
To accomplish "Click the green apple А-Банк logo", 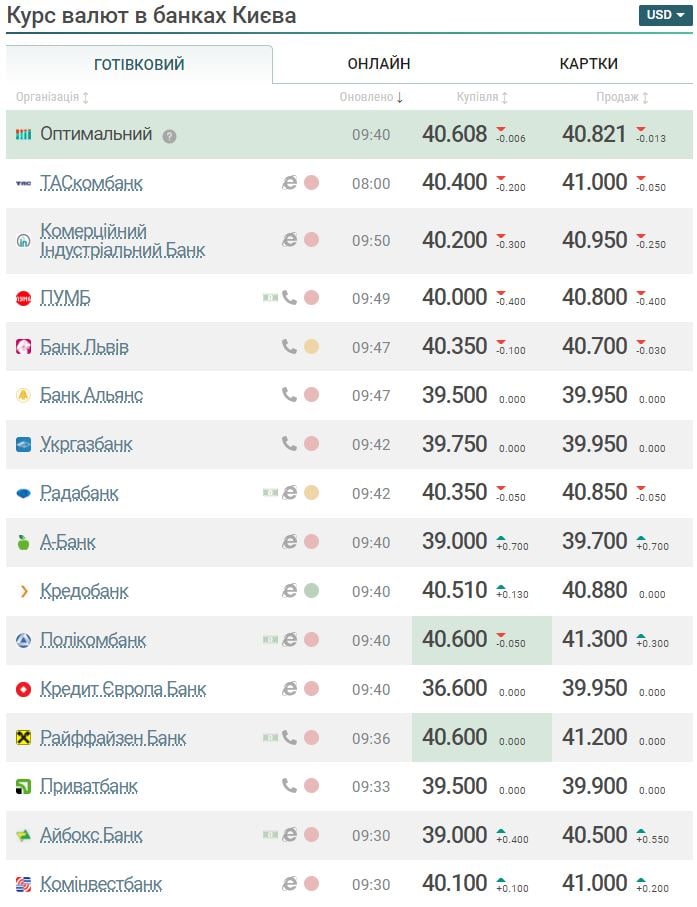I will click(23, 542).
